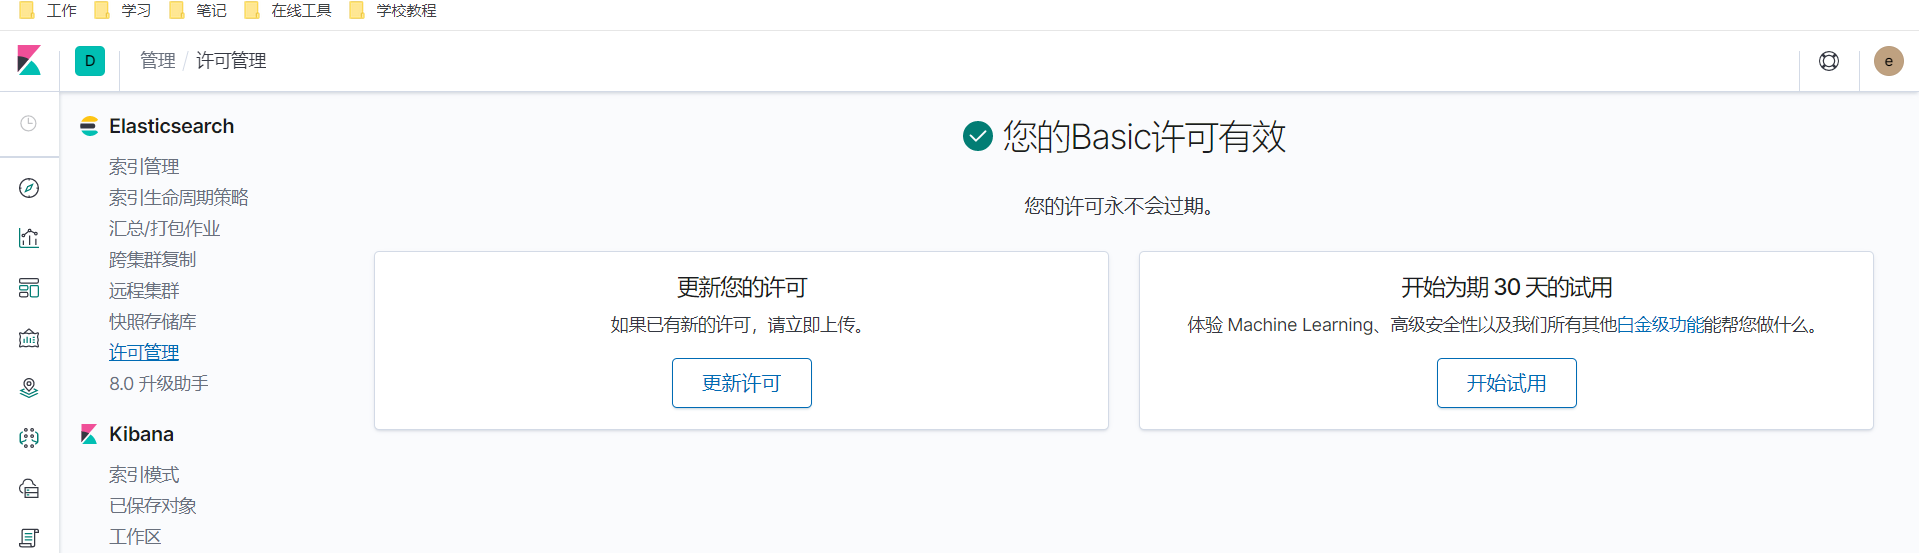Open the 学校教程 bookmarks folder

pos(392,10)
